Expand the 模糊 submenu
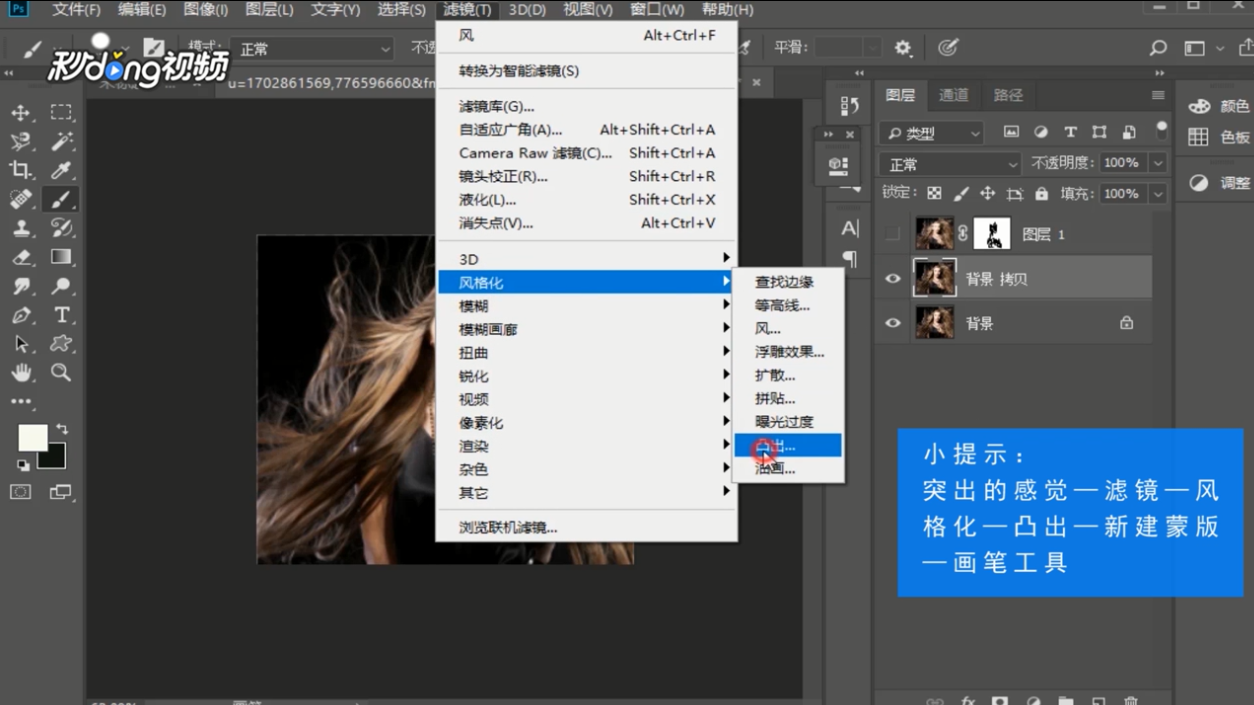This screenshot has width=1254, height=705. (586, 306)
